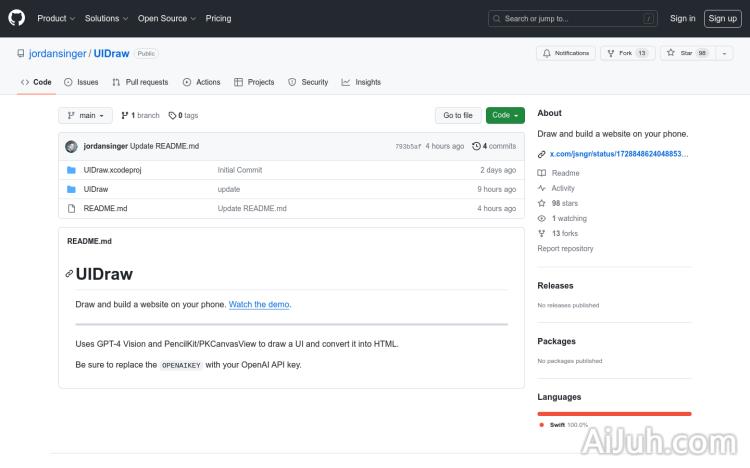This screenshot has height=468, width=750.
Task: Toggle Notifications for this repository
Action: coord(566,53)
